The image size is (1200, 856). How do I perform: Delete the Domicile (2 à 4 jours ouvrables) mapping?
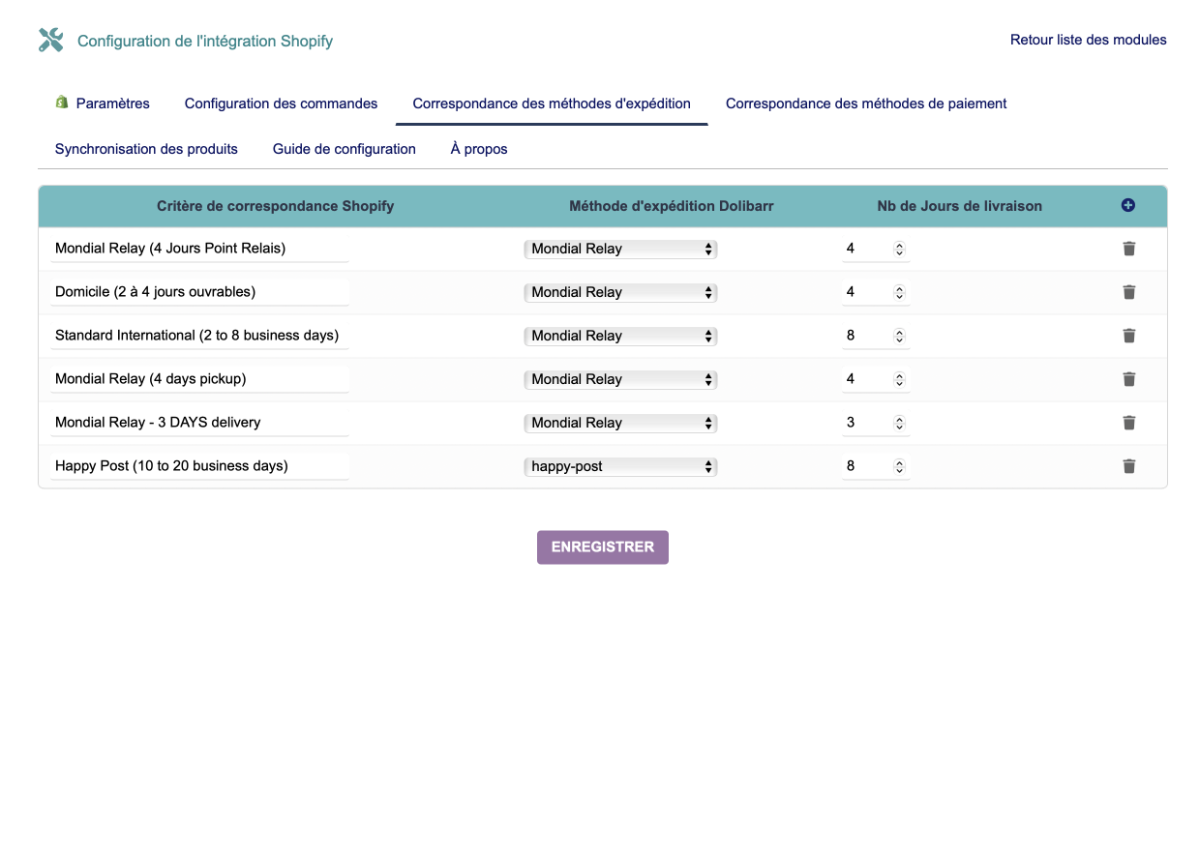point(1129,292)
